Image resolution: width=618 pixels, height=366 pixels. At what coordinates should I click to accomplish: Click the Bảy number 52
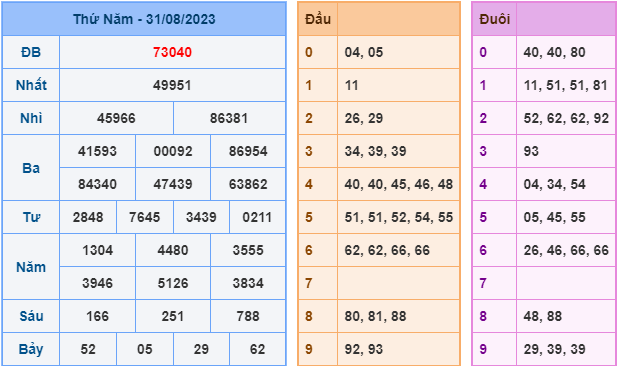tap(88, 349)
